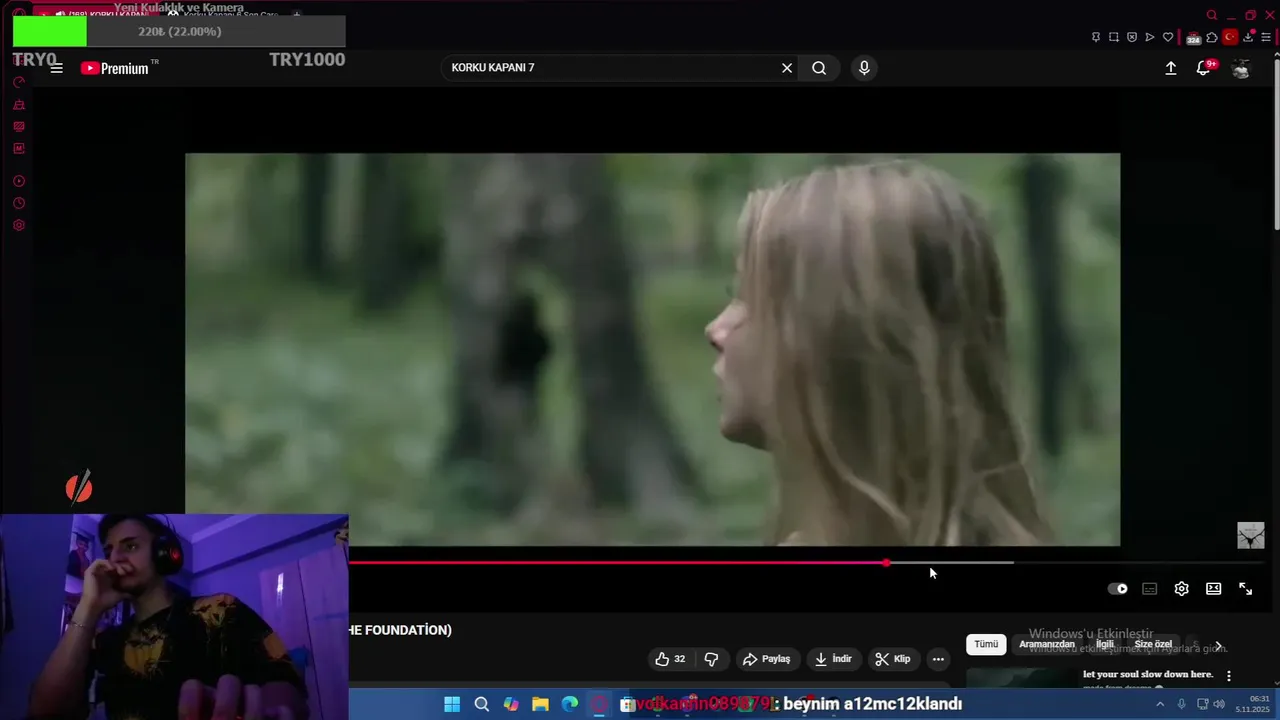Clear the KORKU KAPANI 7 search text
This screenshot has height=720, width=1280.
click(x=787, y=68)
